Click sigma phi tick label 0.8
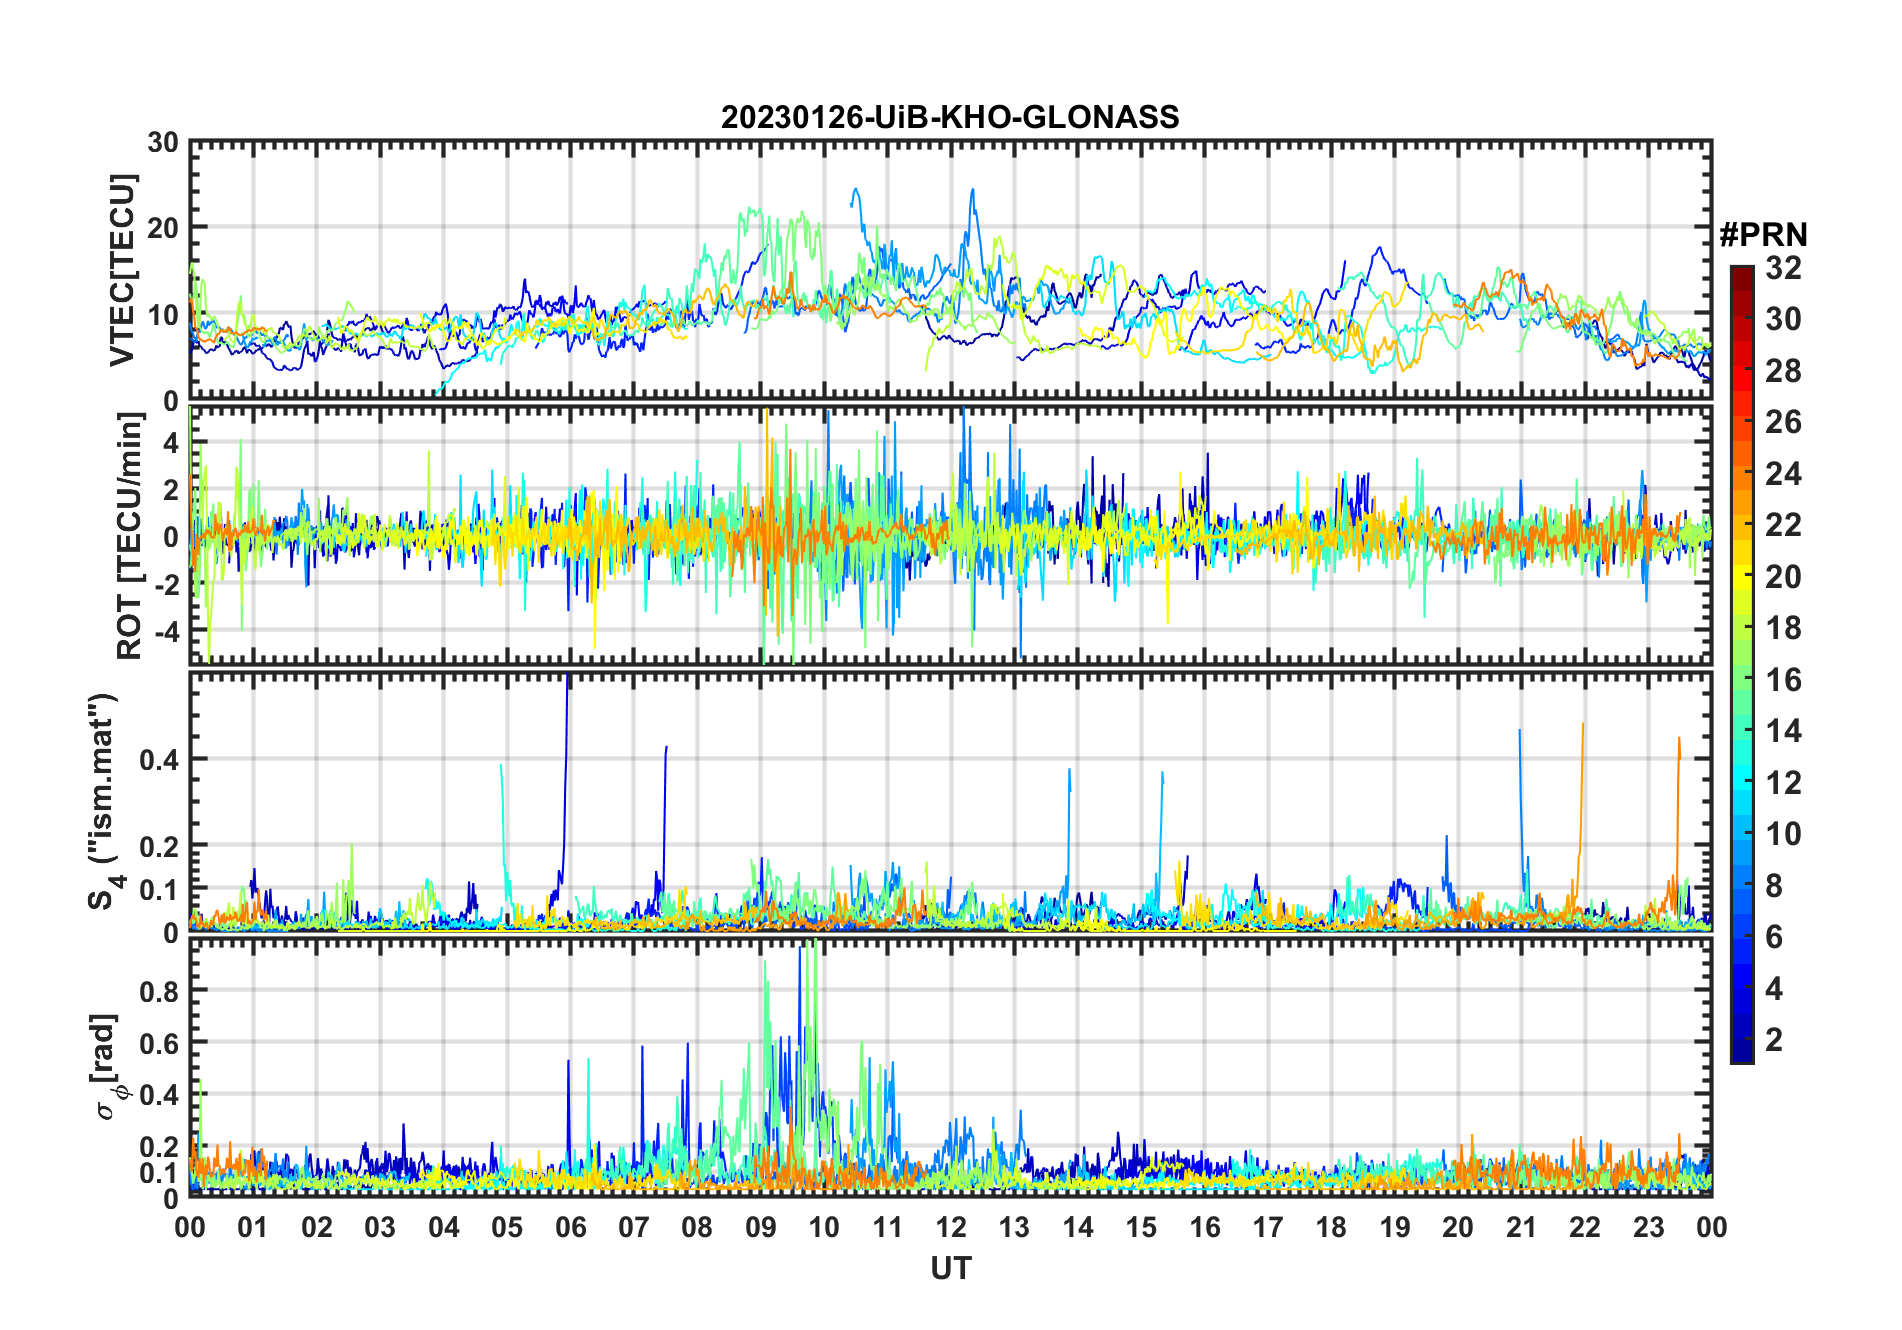The image size is (1902, 1330). pos(158,991)
